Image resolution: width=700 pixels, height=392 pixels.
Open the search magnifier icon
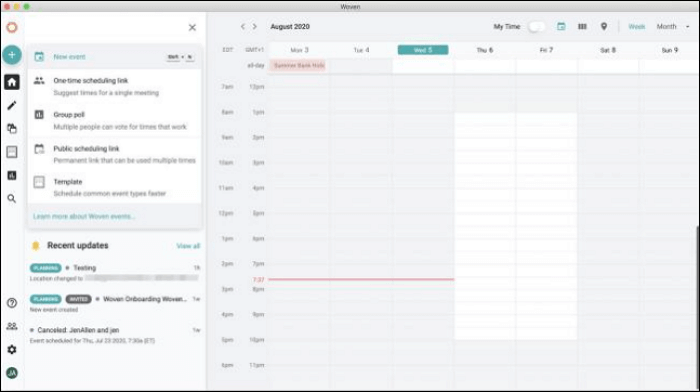(x=12, y=199)
